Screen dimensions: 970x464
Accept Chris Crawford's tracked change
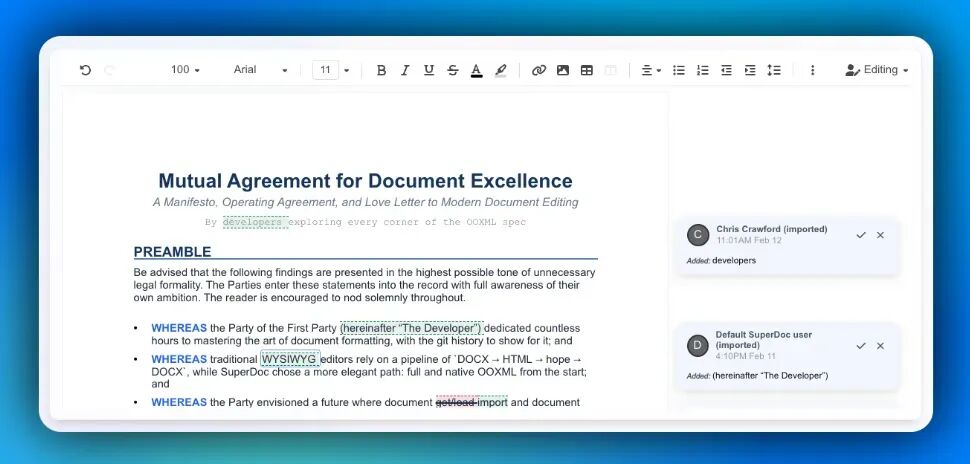coord(861,235)
